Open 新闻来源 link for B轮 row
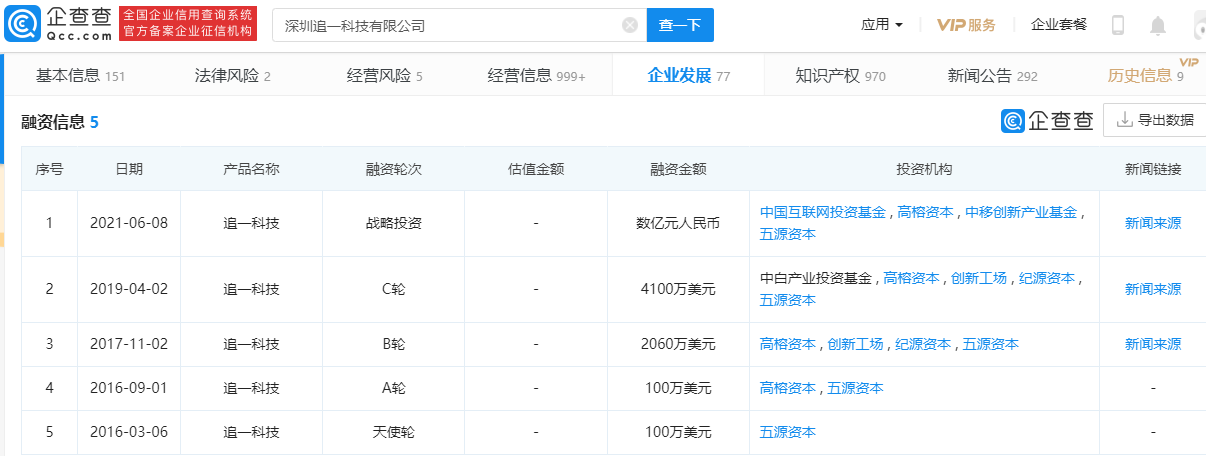Viewport: 1206px width, 456px height. [x=1153, y=344]
